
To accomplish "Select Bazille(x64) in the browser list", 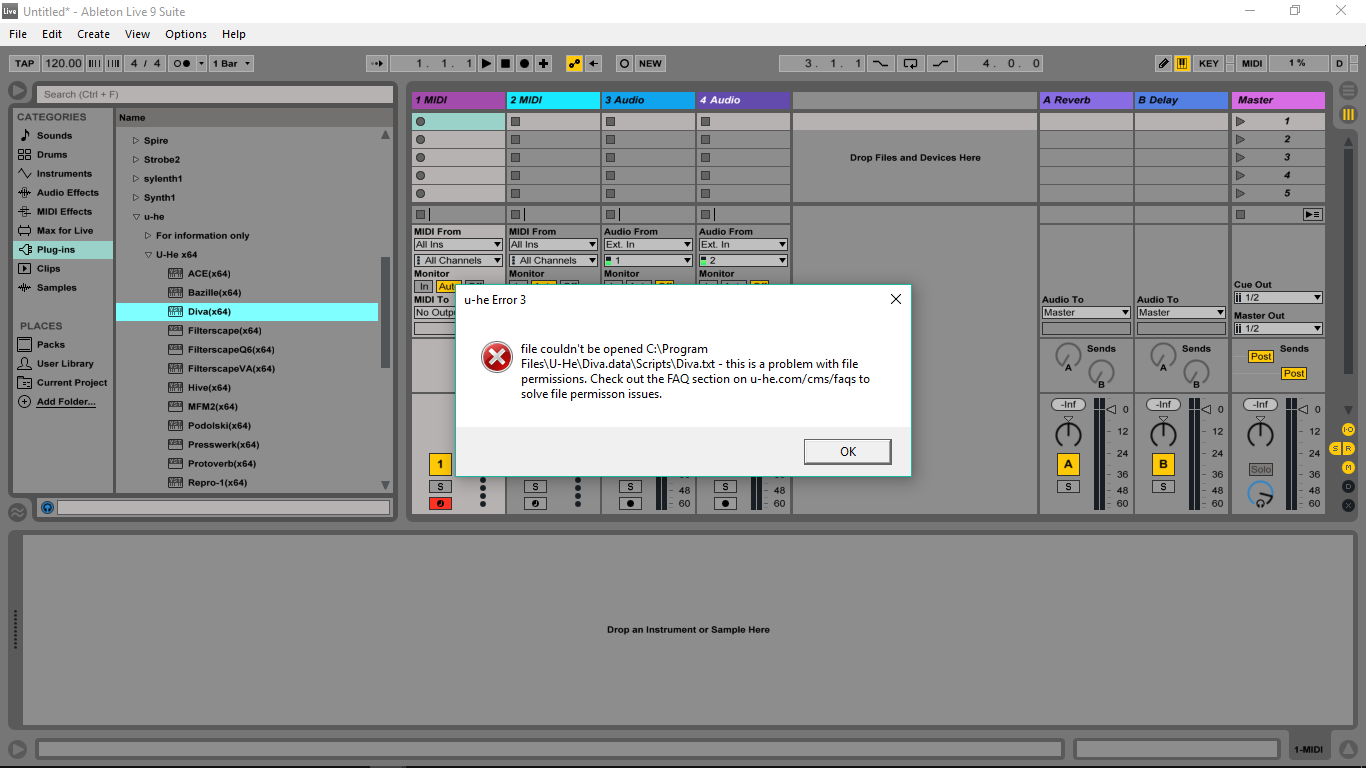I will click(247, 292).
